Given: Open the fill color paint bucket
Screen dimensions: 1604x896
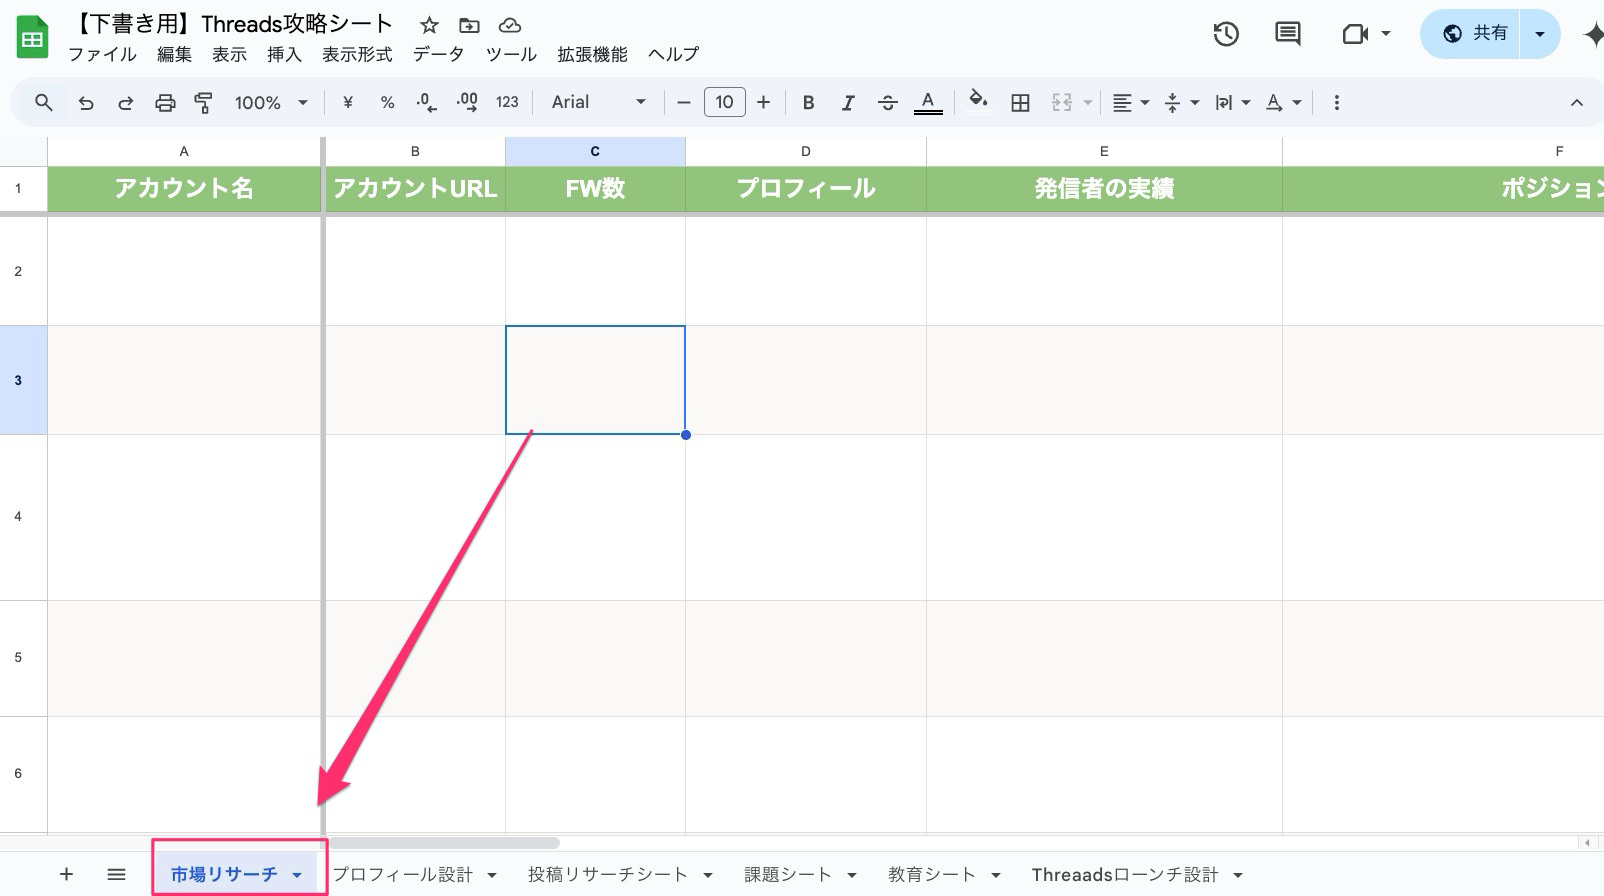Looking at the screenshot, I should (979, 100).
